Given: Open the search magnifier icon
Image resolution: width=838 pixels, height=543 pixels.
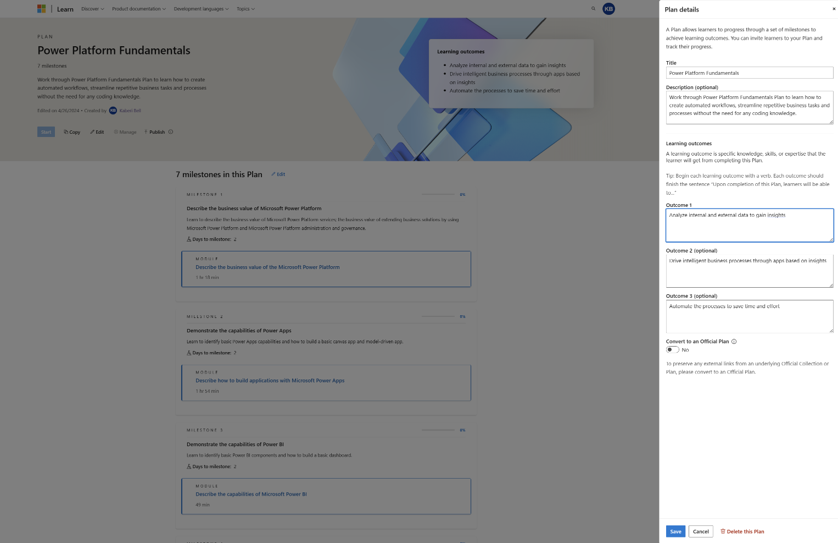Looking at the screenshot, I should pyautogui.click(x=593, y=9).
